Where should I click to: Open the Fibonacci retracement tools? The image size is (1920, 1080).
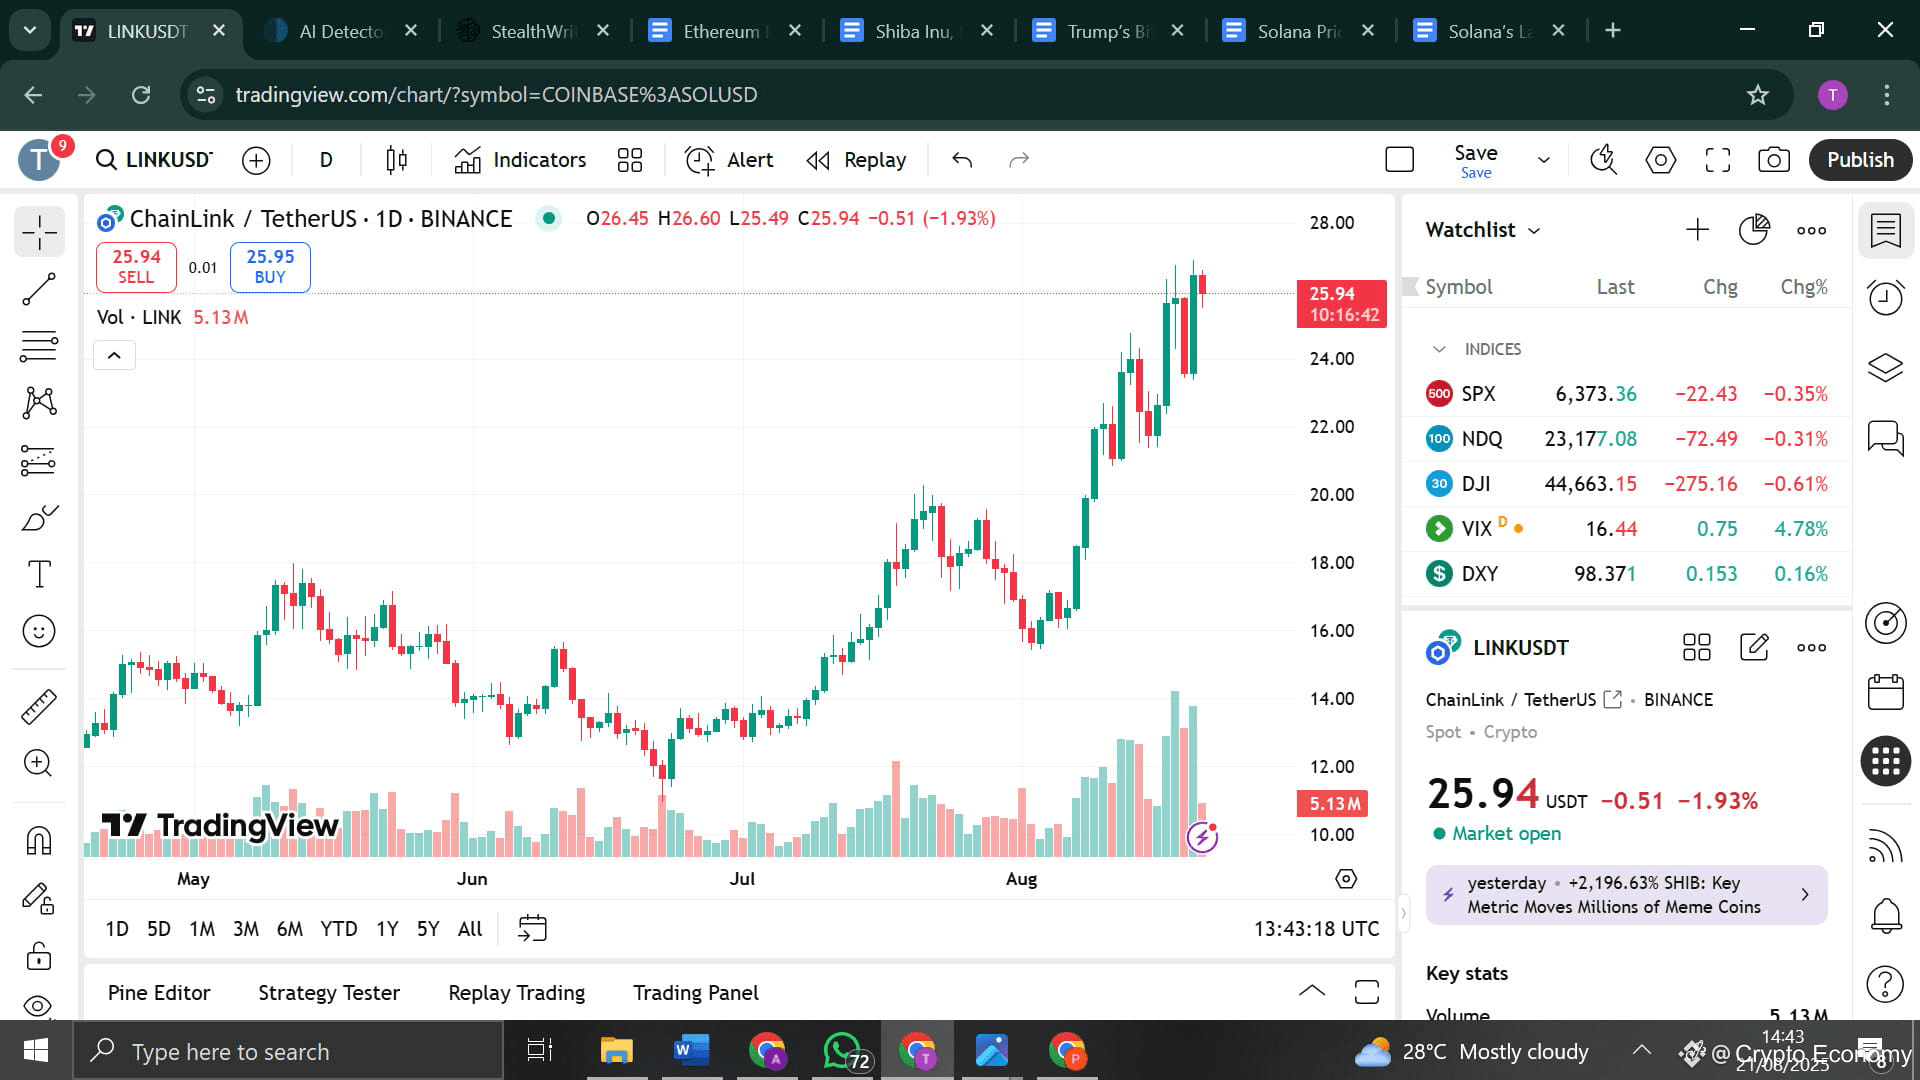[39, 346]
